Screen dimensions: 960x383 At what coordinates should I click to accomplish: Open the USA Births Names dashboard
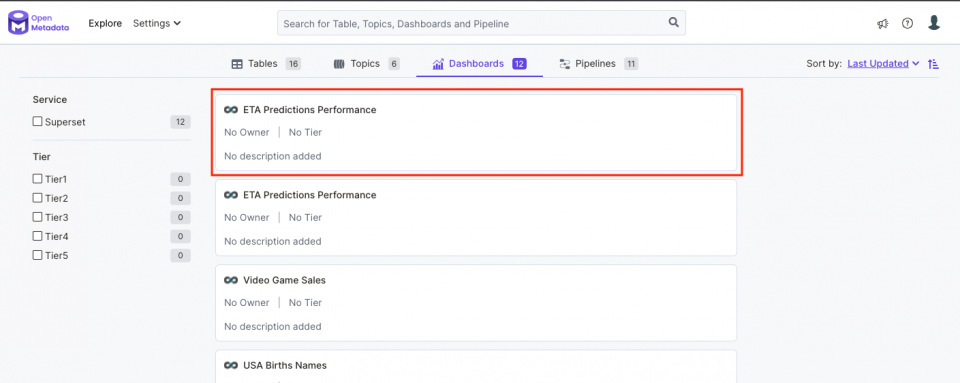coord(285,365)
